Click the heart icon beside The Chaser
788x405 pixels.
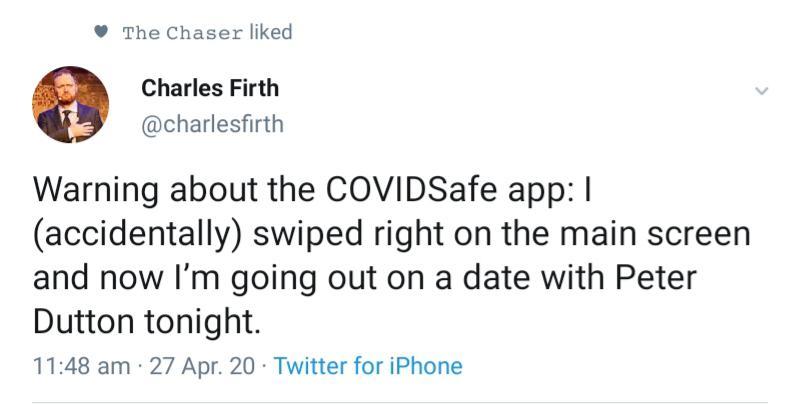click(x=100, y=32)
